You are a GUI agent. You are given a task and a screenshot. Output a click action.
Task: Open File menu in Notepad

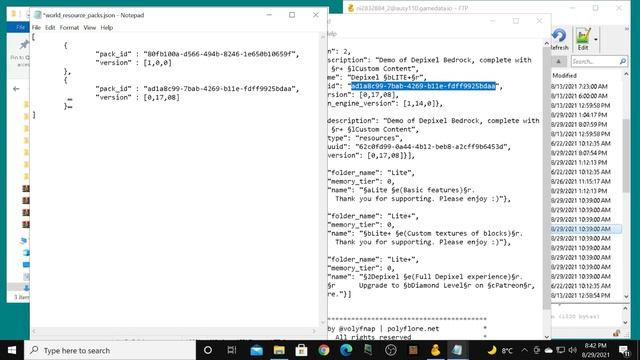36,28
